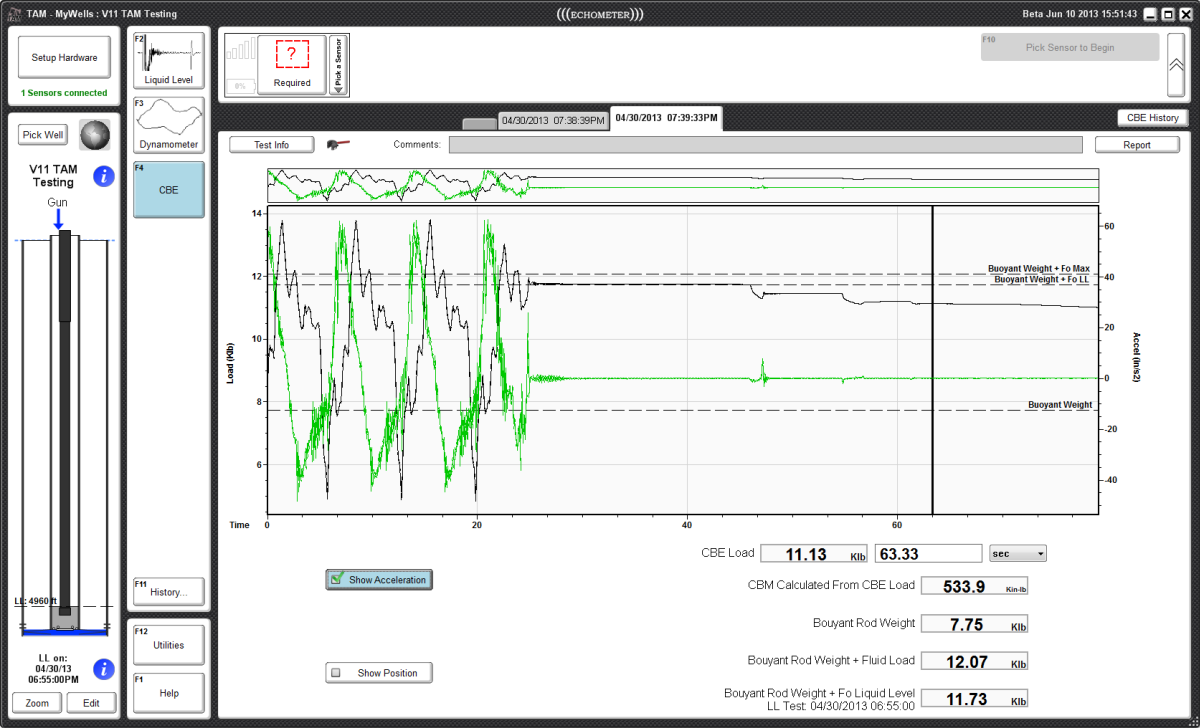Click inside the Comments field
Screen dimensions: 1200x728
tap(765, 144)
